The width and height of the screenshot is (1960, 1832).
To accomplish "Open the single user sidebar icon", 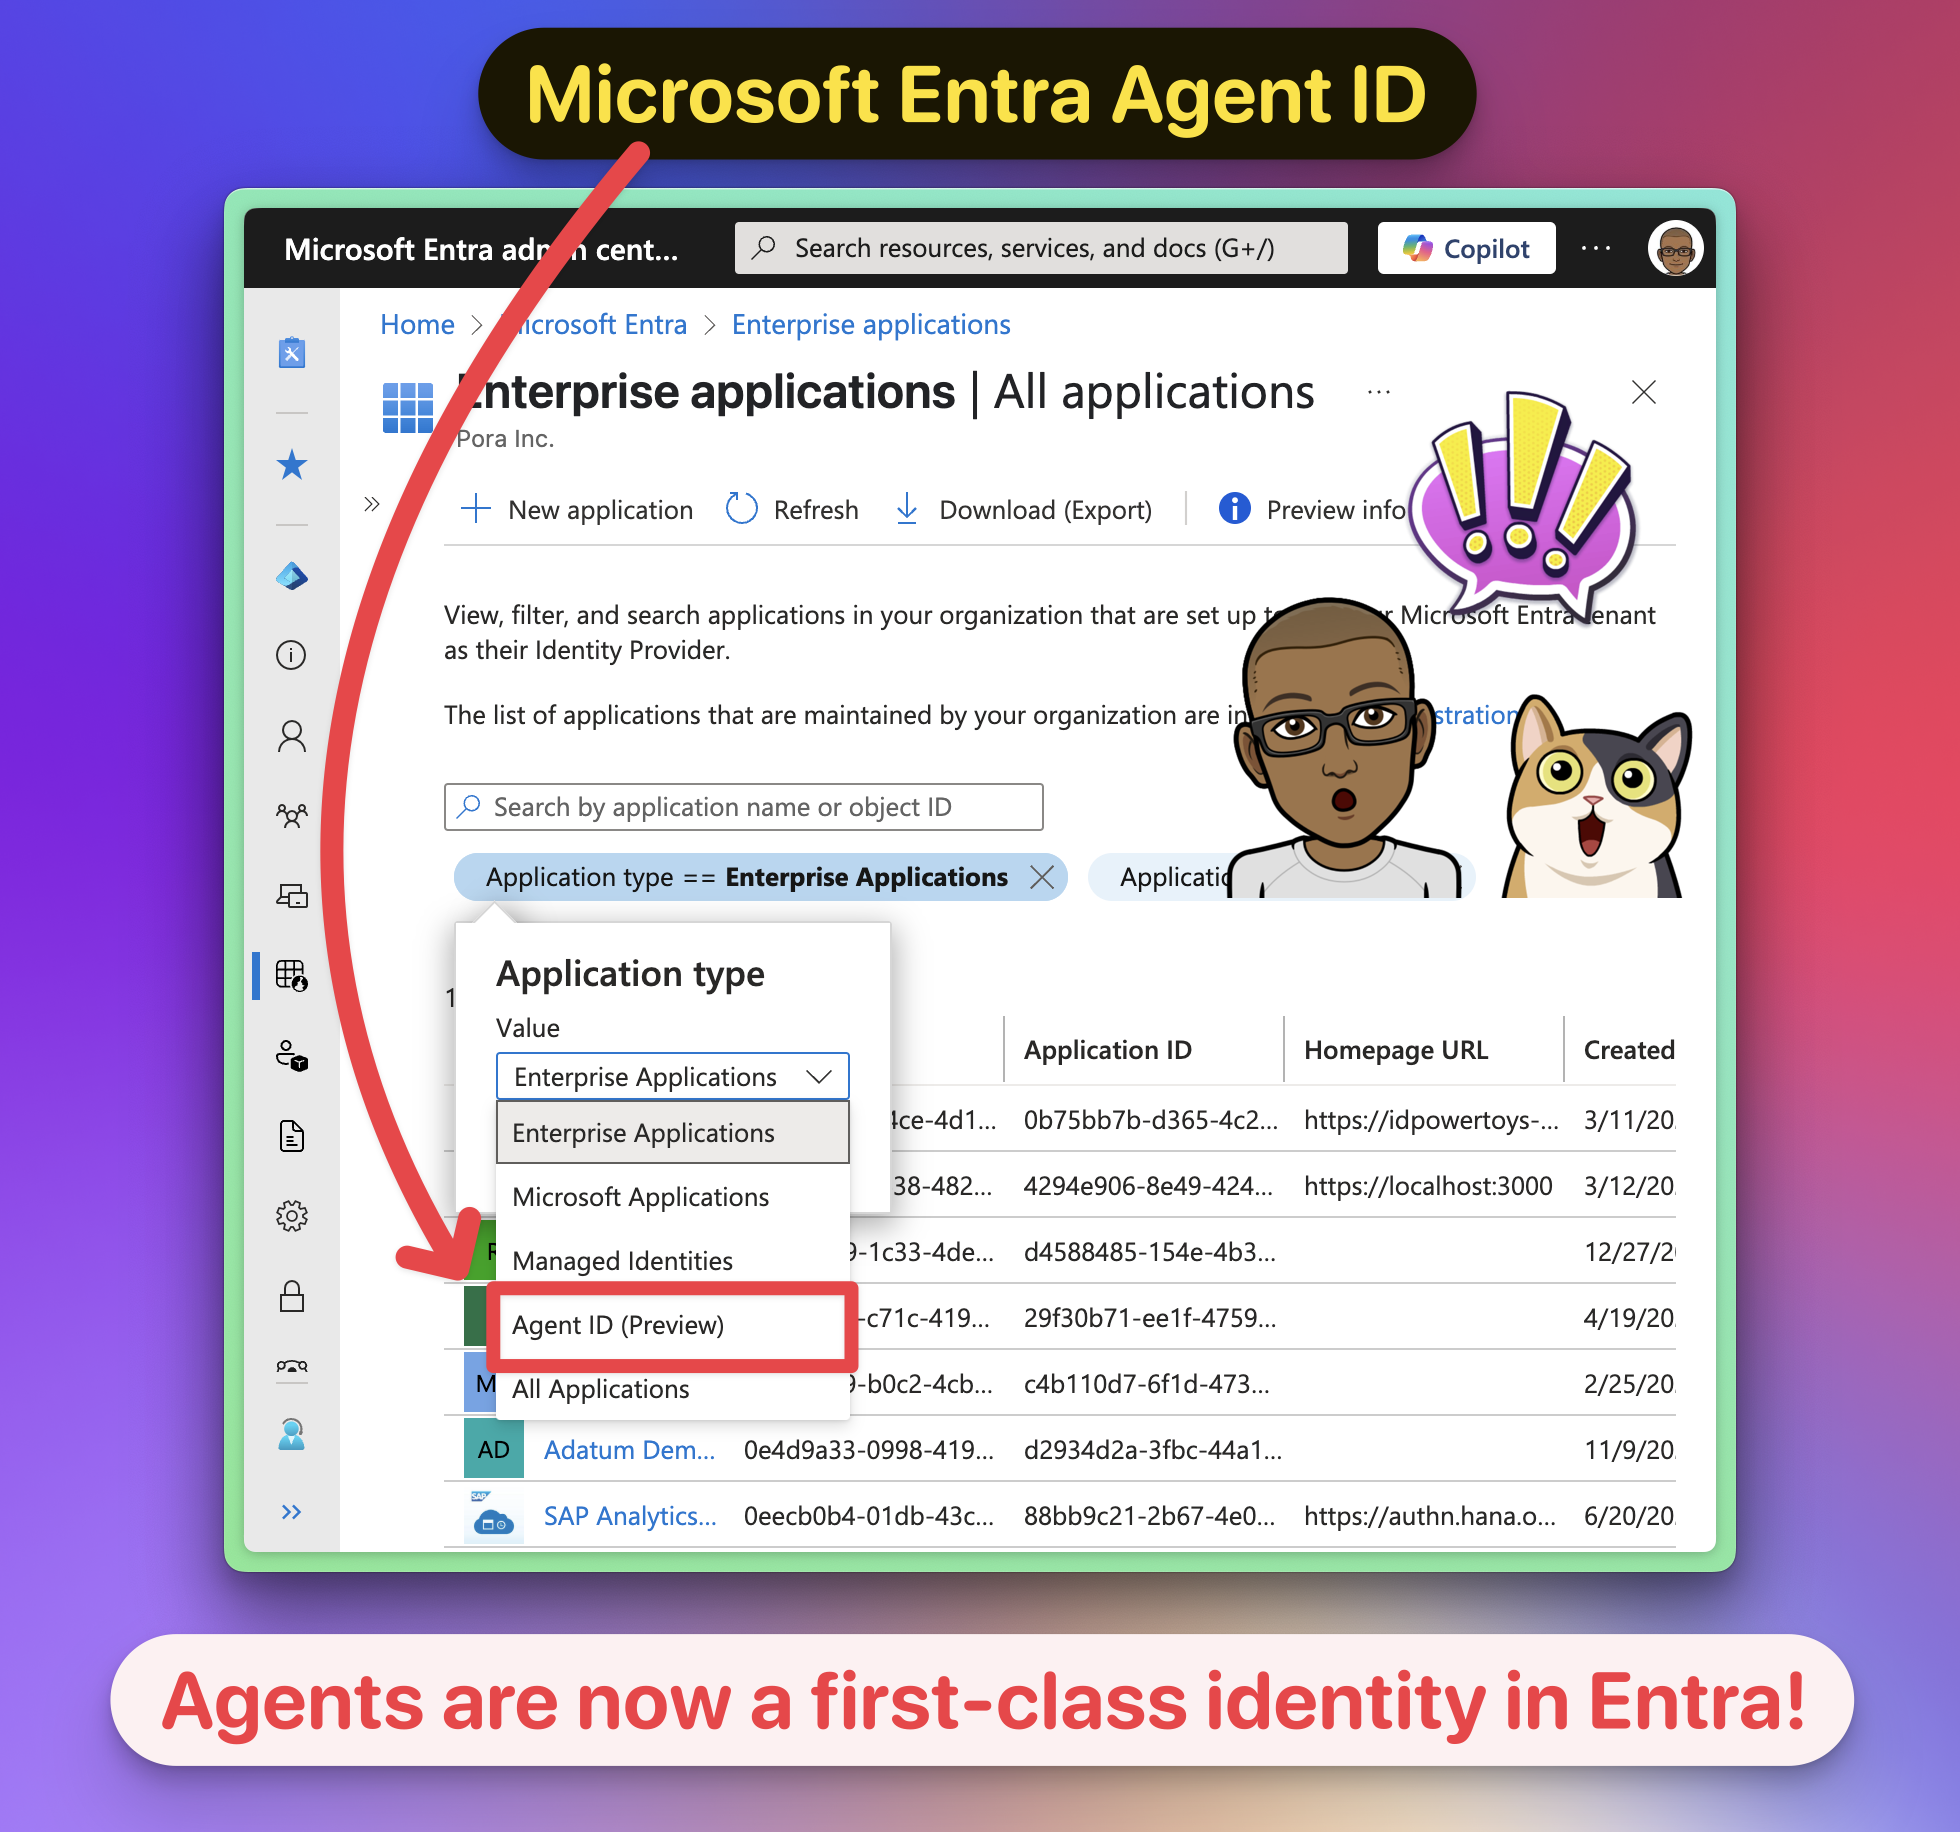I will pos(292,736).
